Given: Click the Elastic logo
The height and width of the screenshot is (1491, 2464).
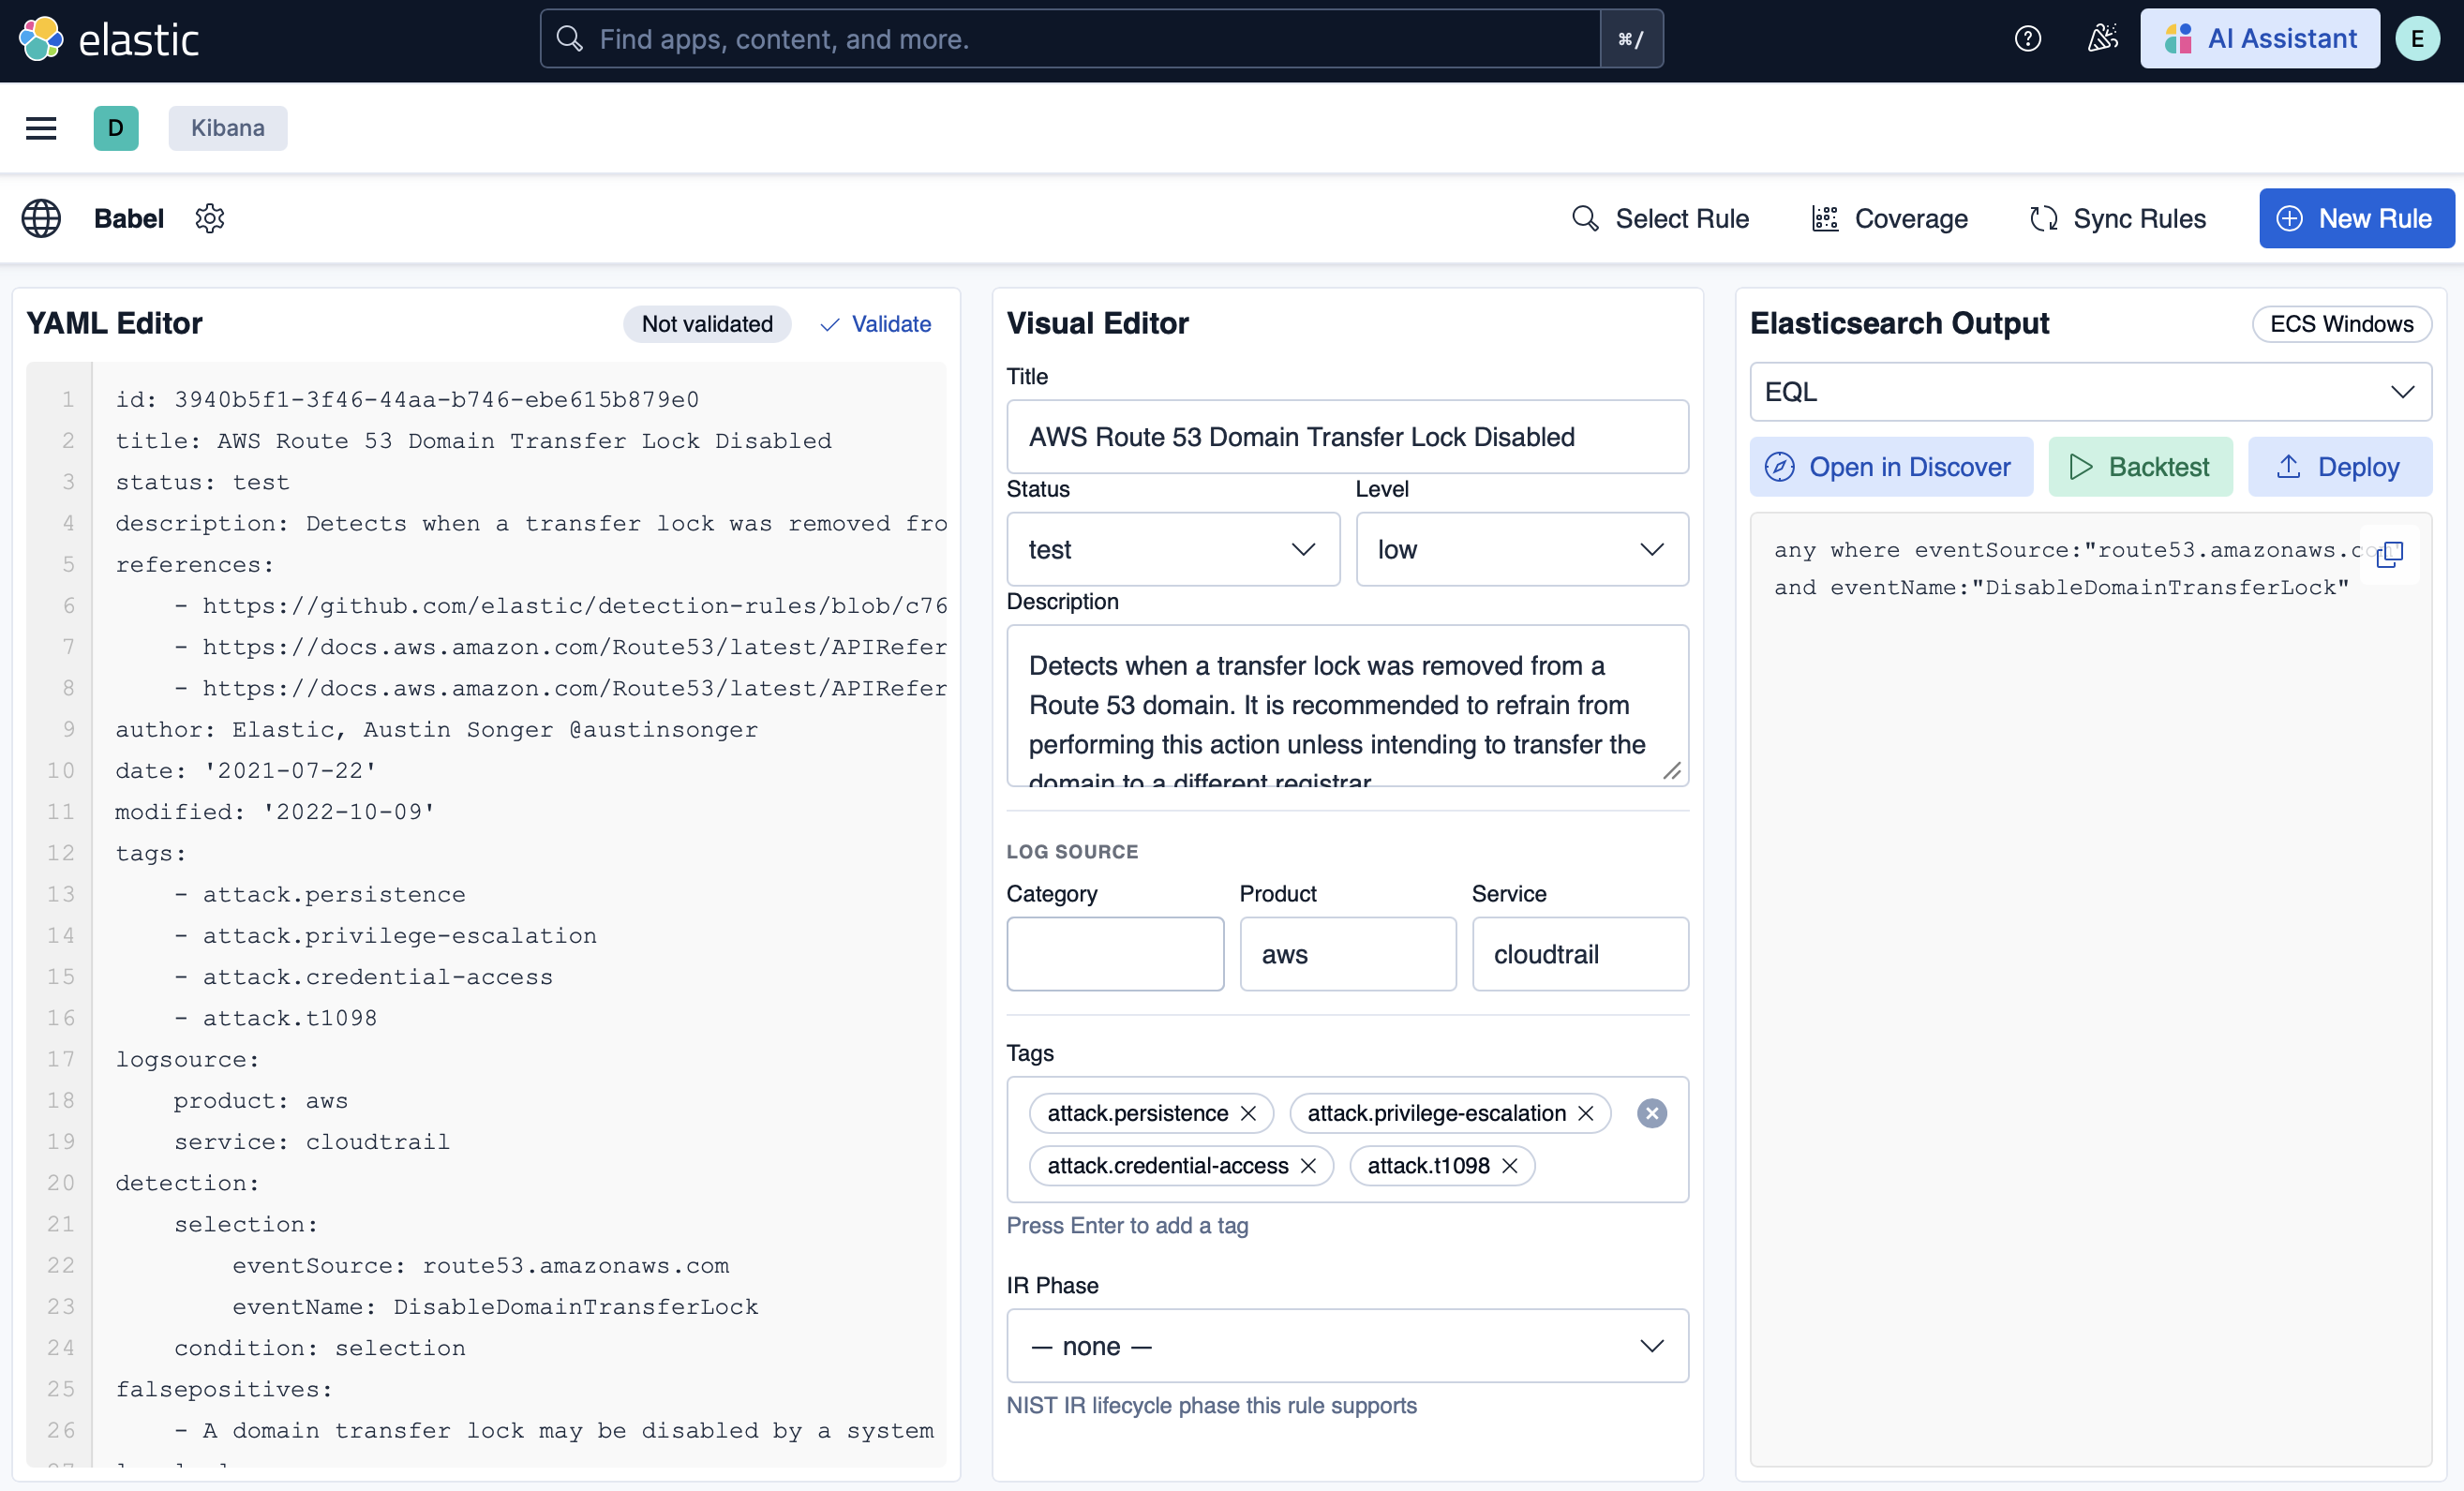Looking at the screenshot, I should (x=109, y=39).
